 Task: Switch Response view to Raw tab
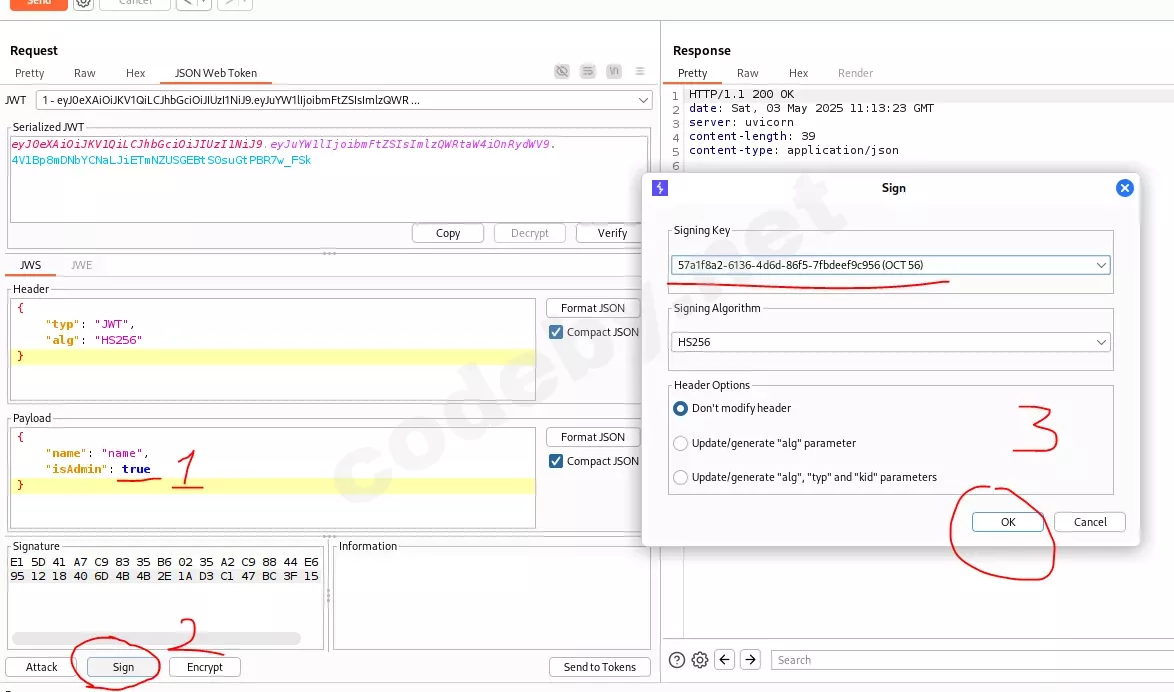[747, 73]
